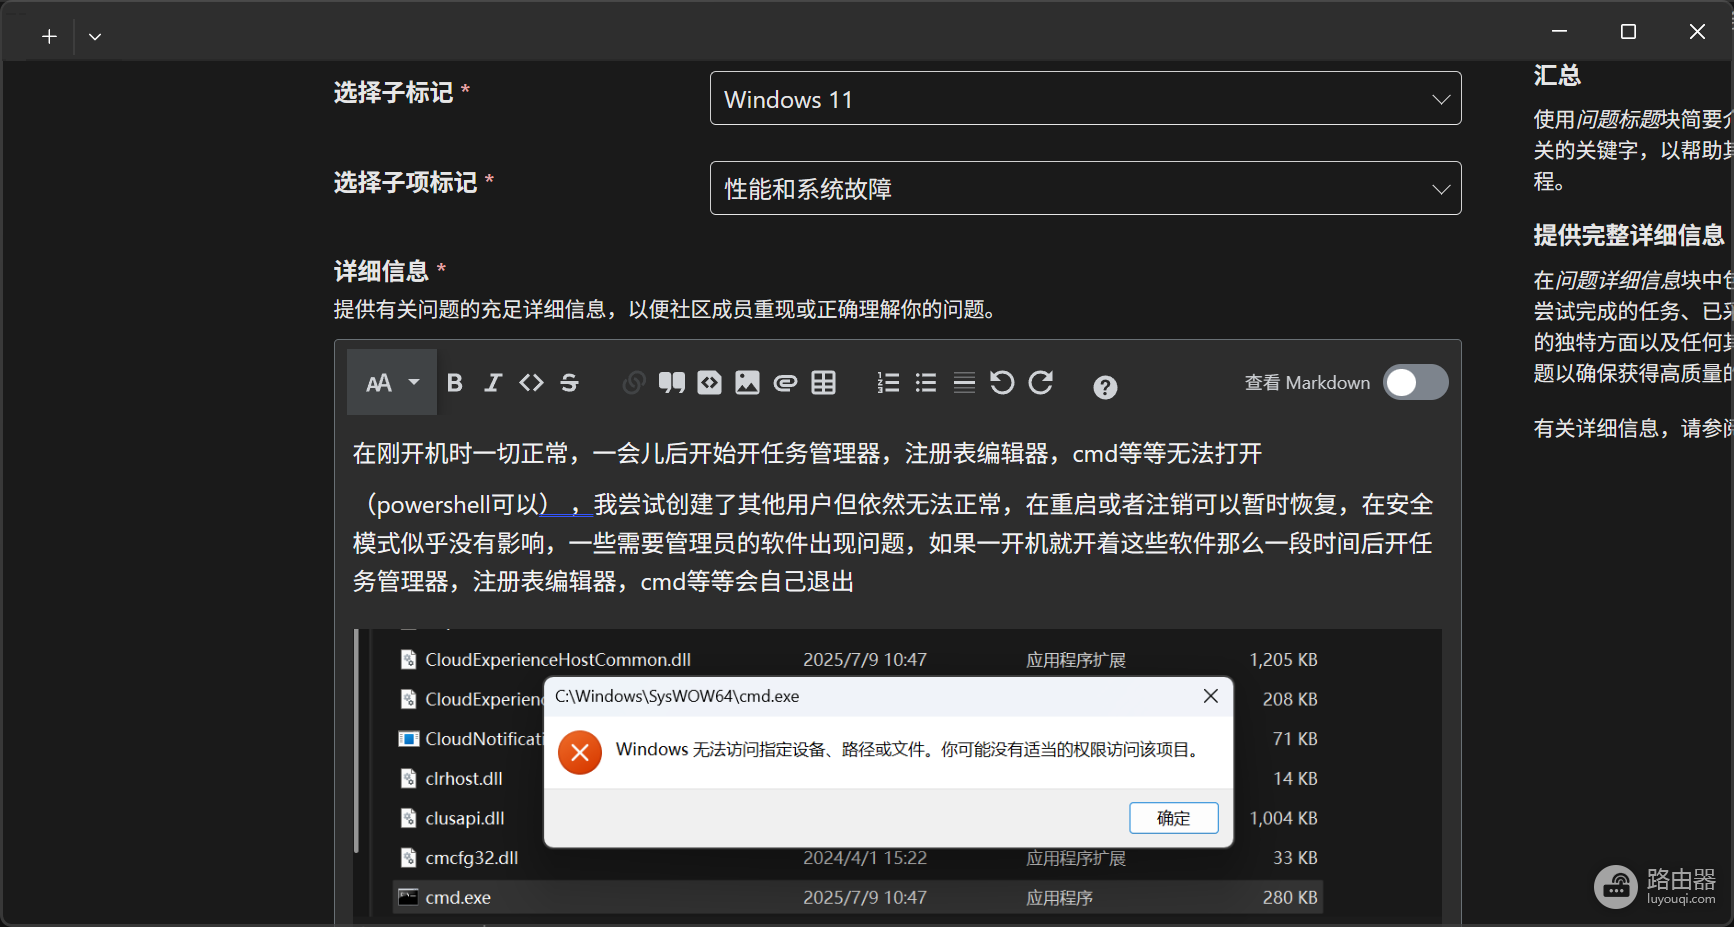Click the powershell可以 underlined text

(458, 505)
